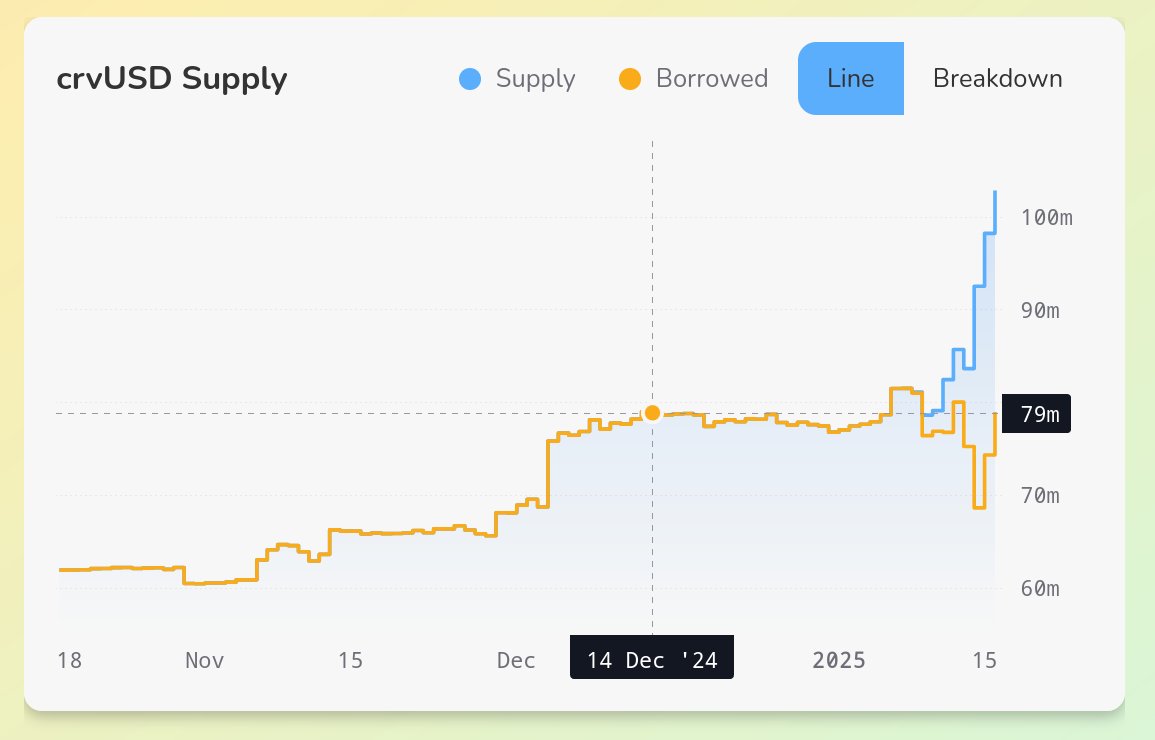
Task: Click the 2025 x-axis label
Action: point(839,660)
